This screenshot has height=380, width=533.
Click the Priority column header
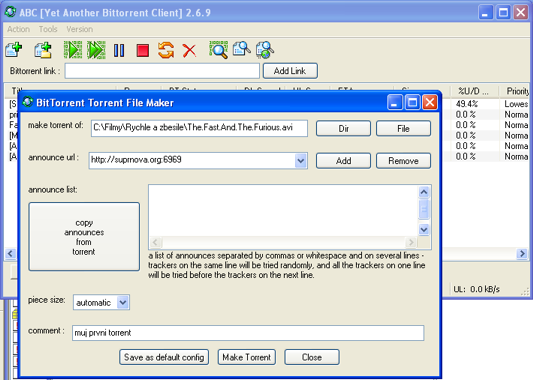click(515, 91)
